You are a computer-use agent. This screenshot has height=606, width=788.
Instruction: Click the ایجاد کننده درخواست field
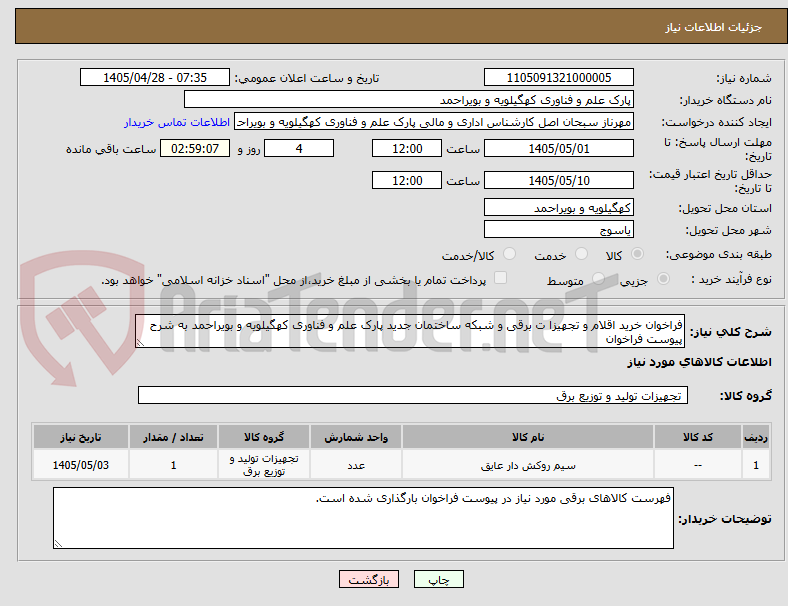coord(434,122)
